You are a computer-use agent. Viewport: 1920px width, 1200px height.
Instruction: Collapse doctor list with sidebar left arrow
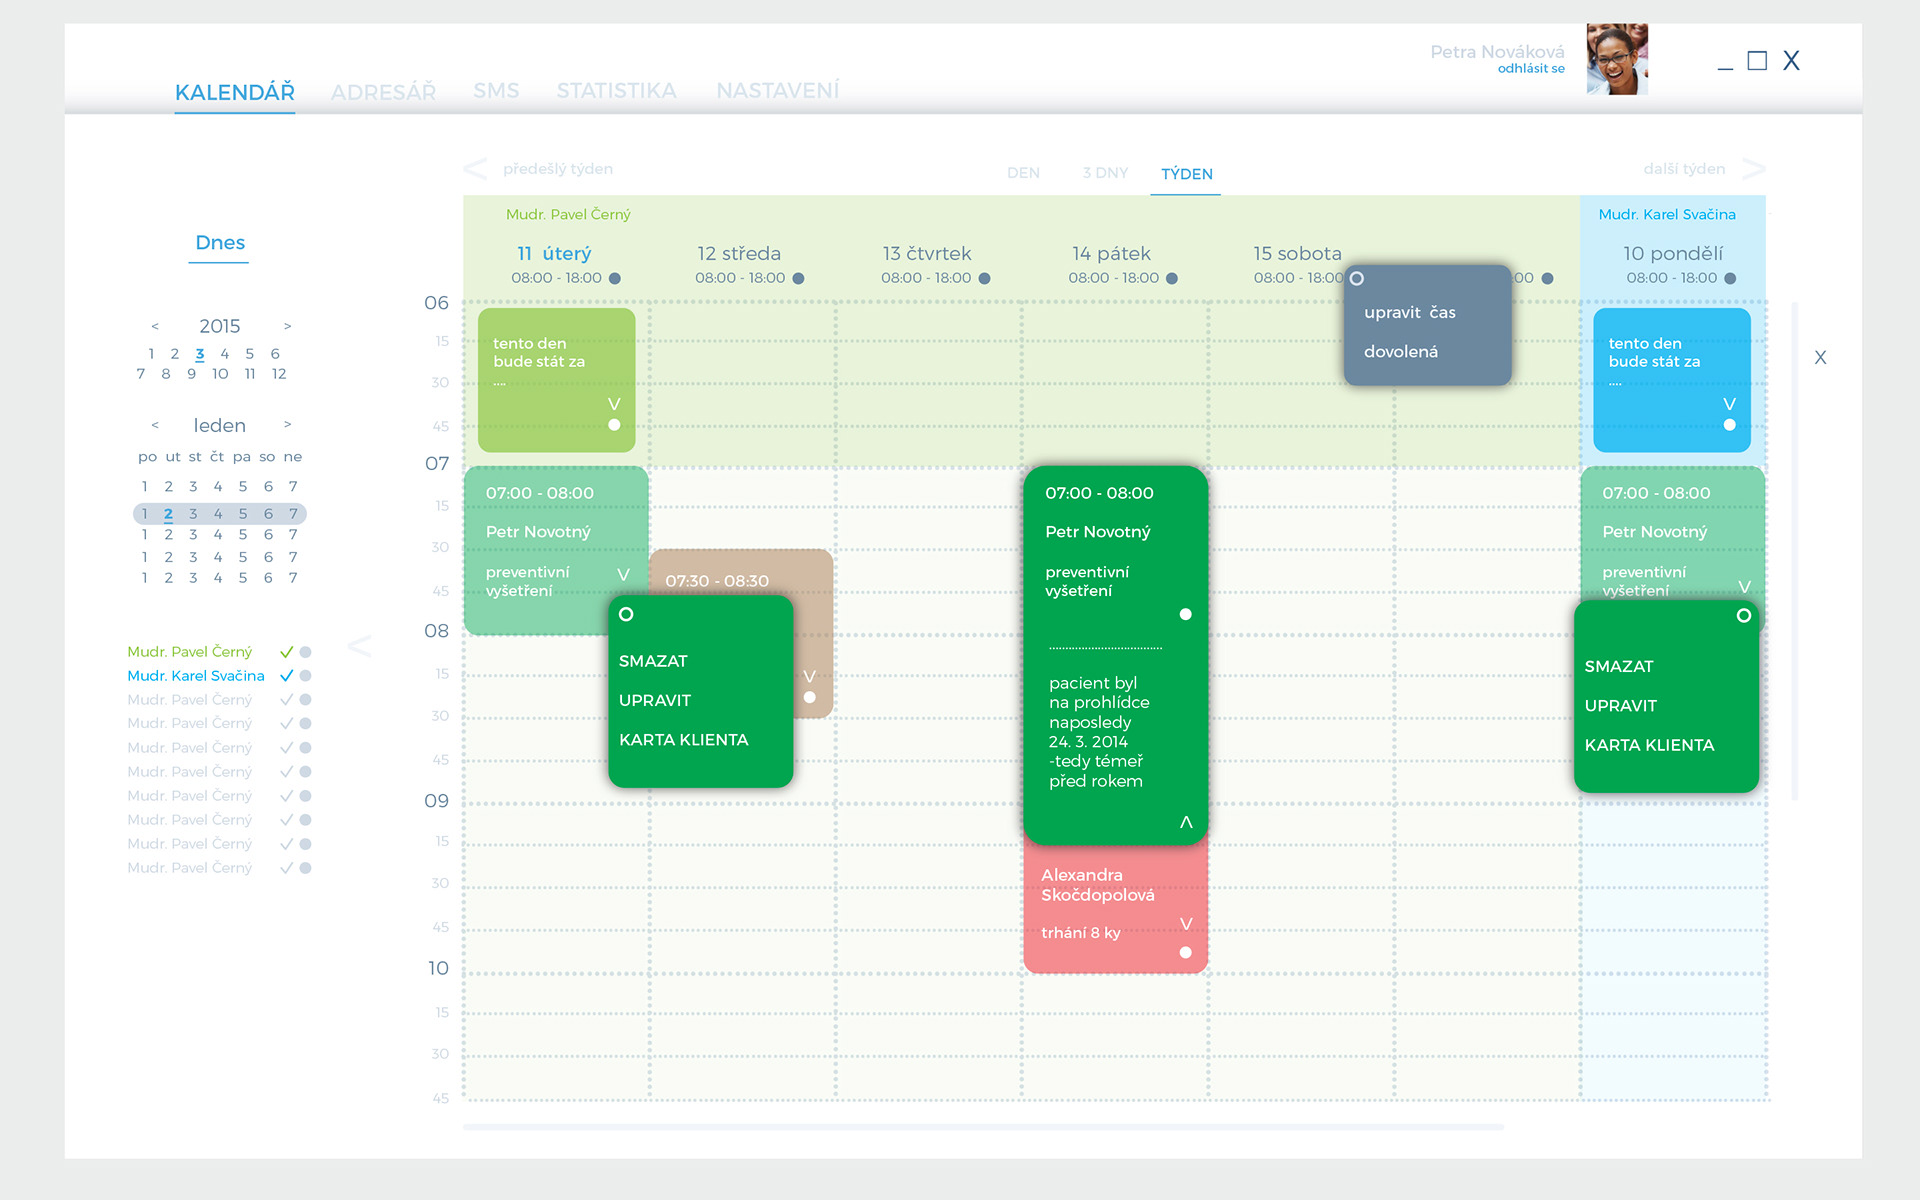pos(359,646)
